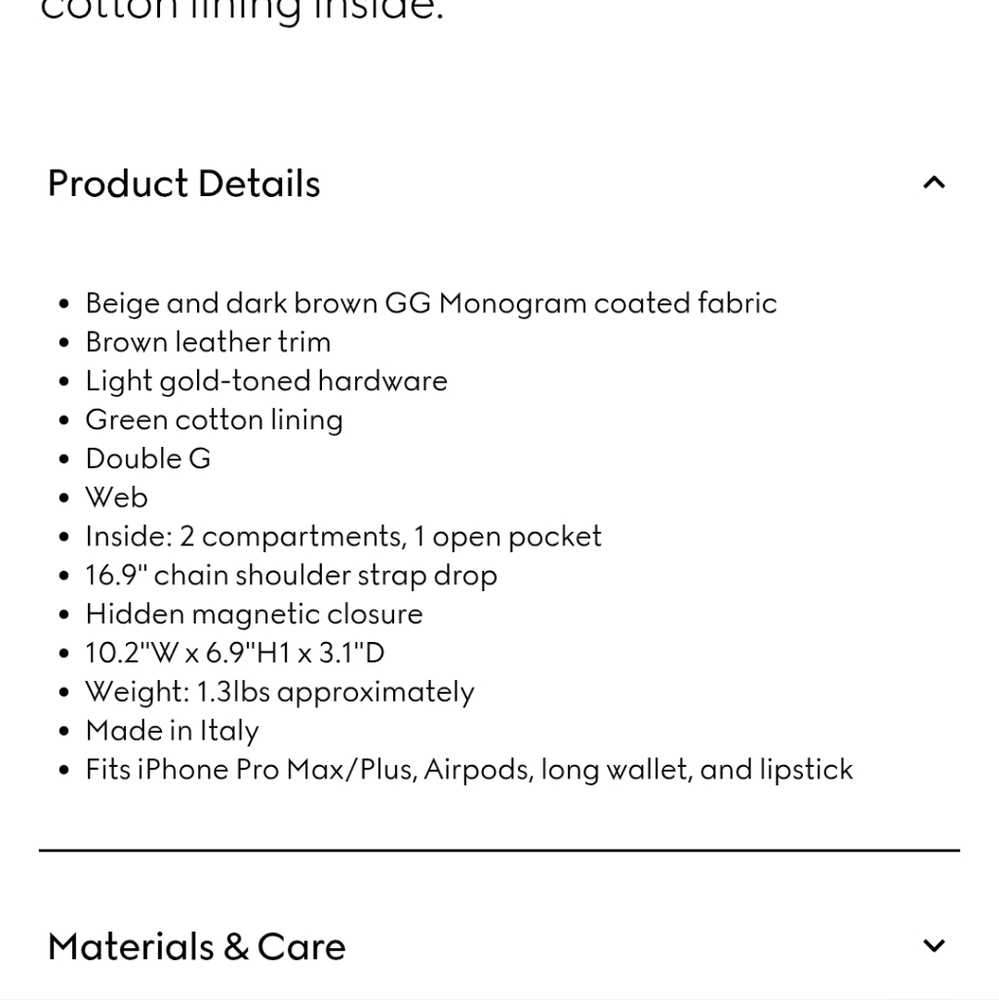Select the Weight 1.3lbs approximately text
999x1000 pixels.
click(x=280, y=693)
